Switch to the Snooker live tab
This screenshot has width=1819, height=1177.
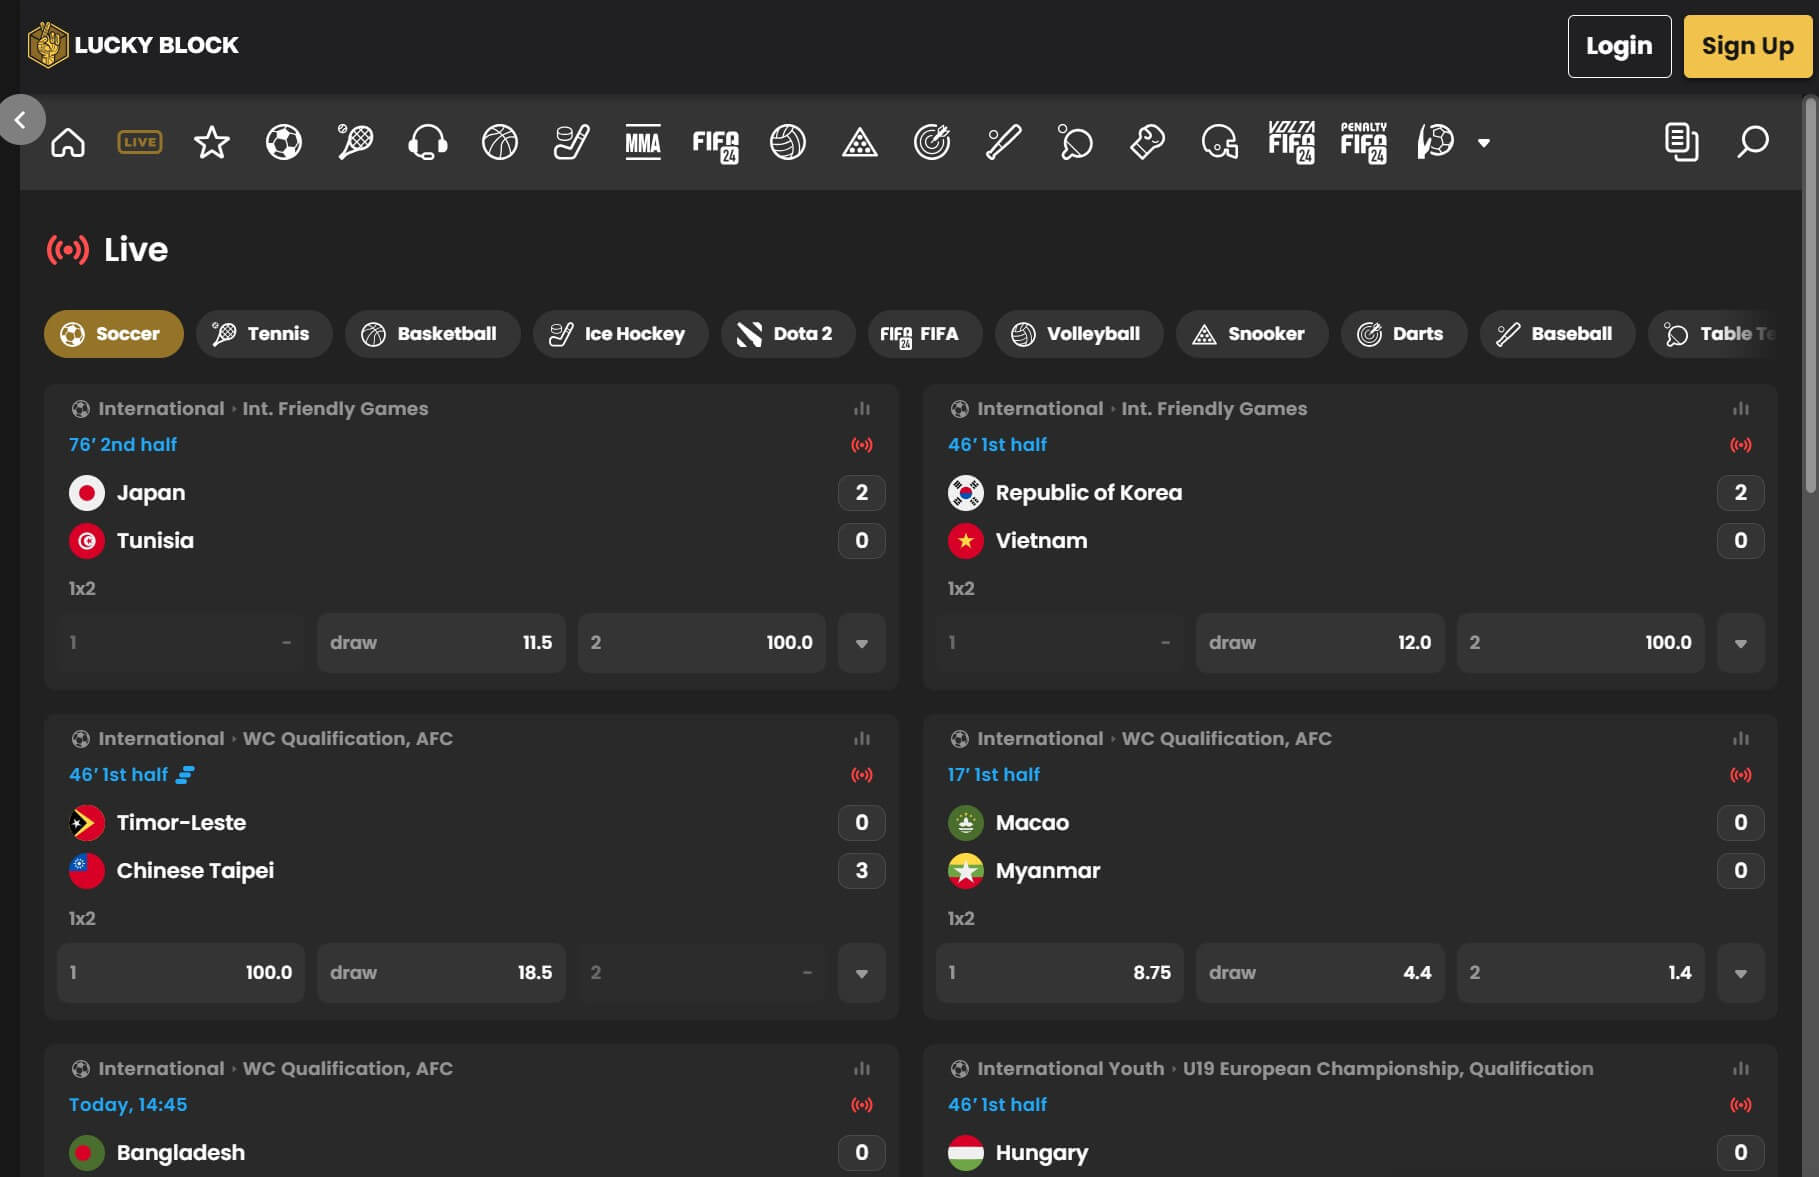(x=1252, y=334)
